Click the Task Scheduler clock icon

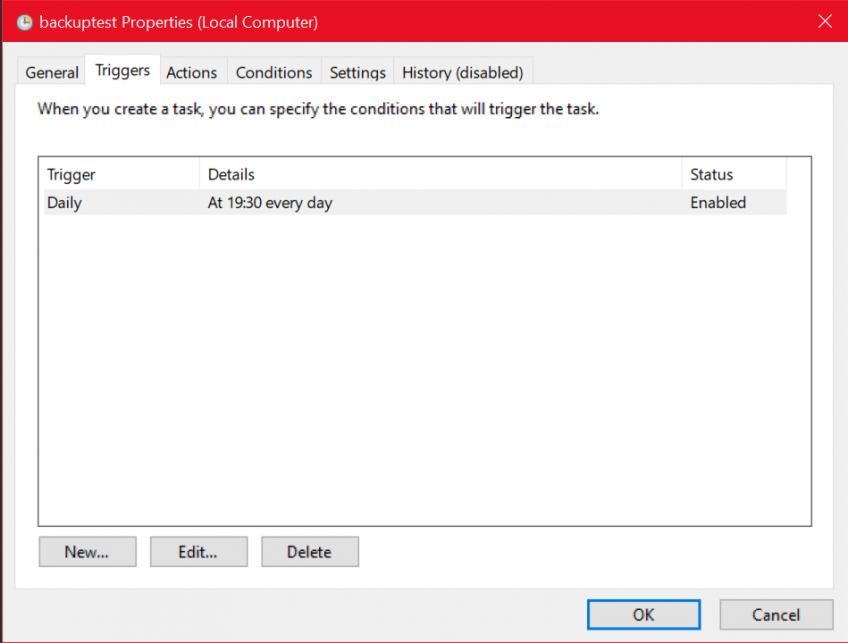tap(22, 21)
